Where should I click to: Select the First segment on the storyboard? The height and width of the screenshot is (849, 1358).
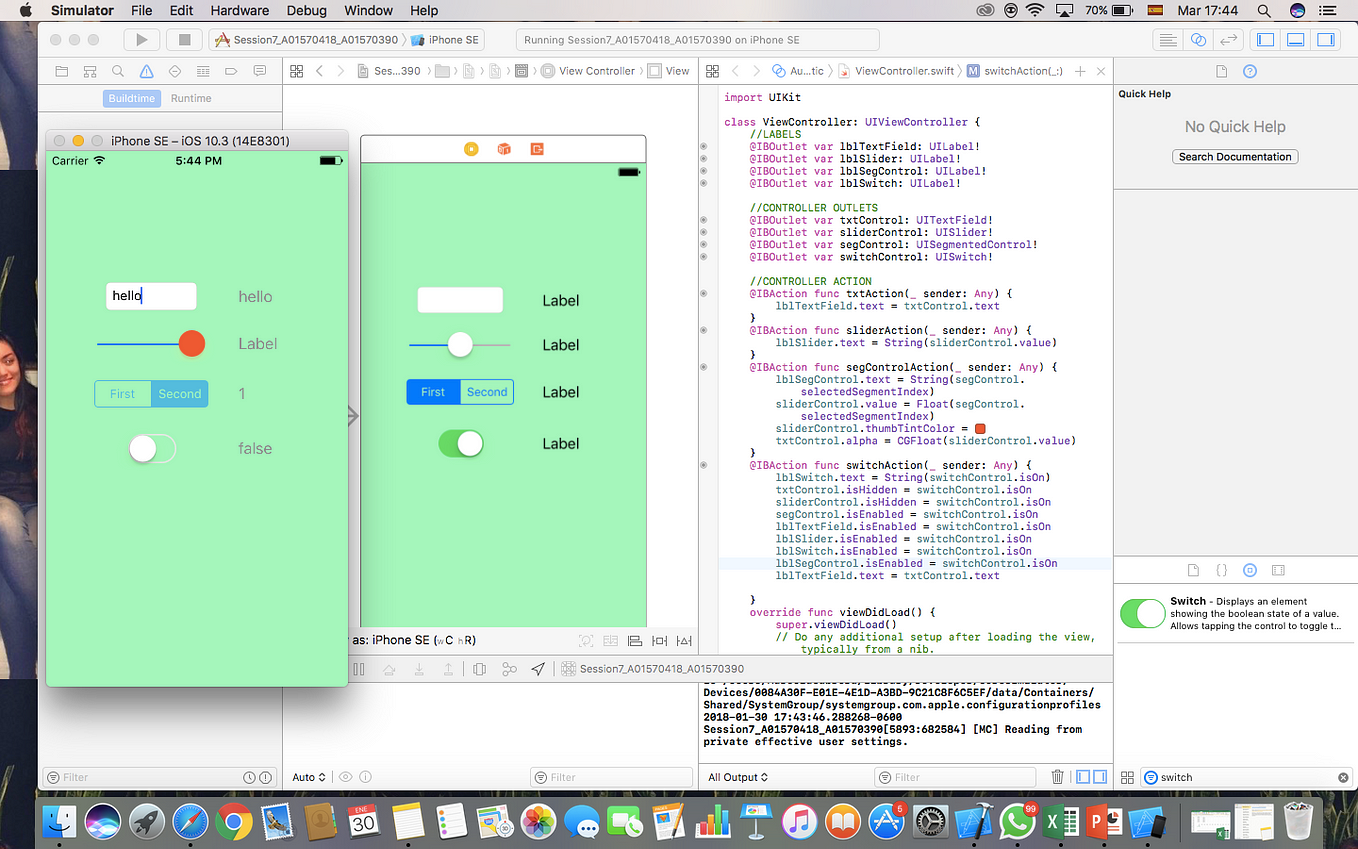pos(433,392)
